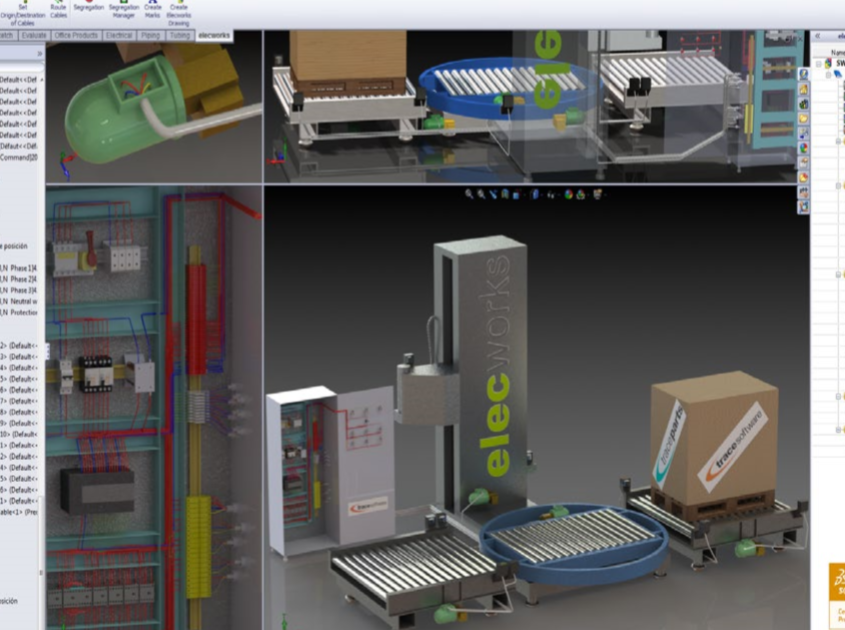
Task: Select the 'N Phase 3' tree row
Action: [x=19, y=290]
